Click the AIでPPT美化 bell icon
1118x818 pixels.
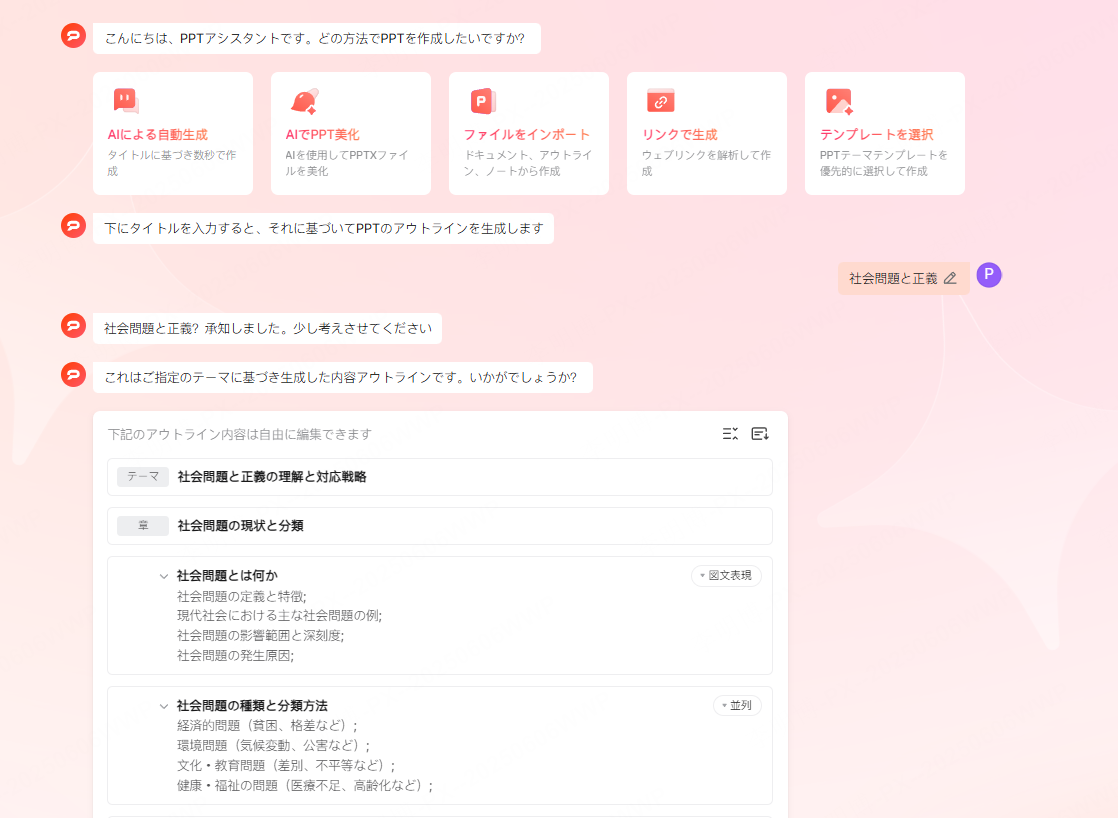304,101
